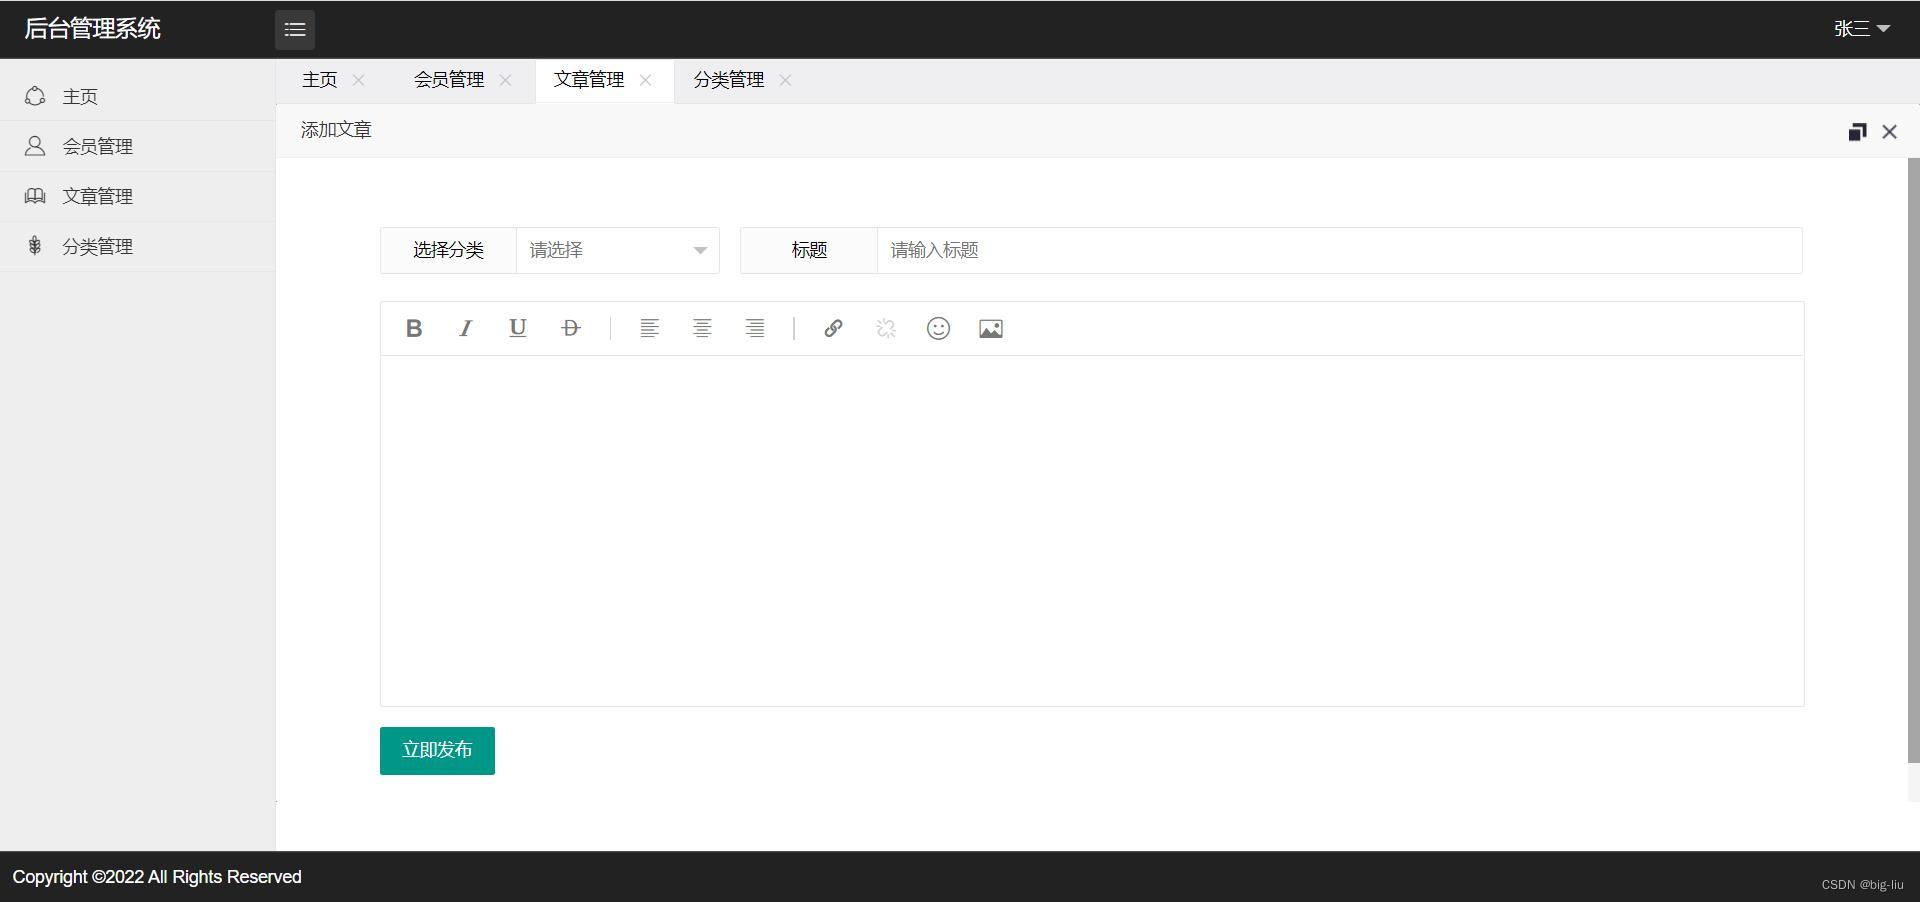Click the 后台管理系统 logo text
The height and width of the screenshot is (902, 1920).
(92, 29)
